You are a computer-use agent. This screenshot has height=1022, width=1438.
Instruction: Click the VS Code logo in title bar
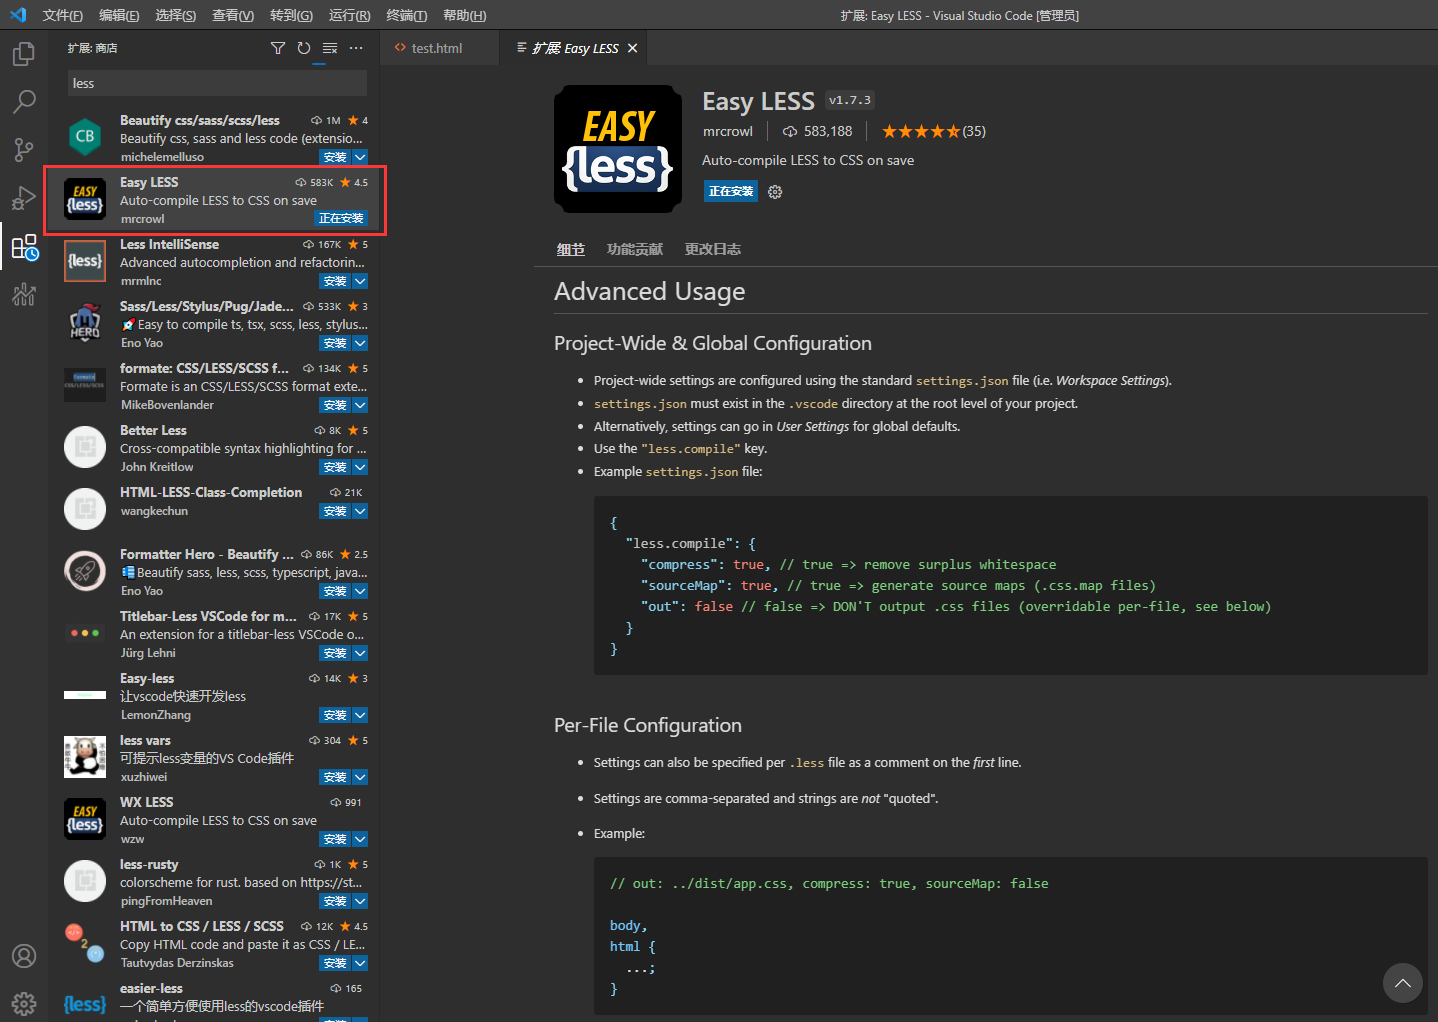coord(18,15)
